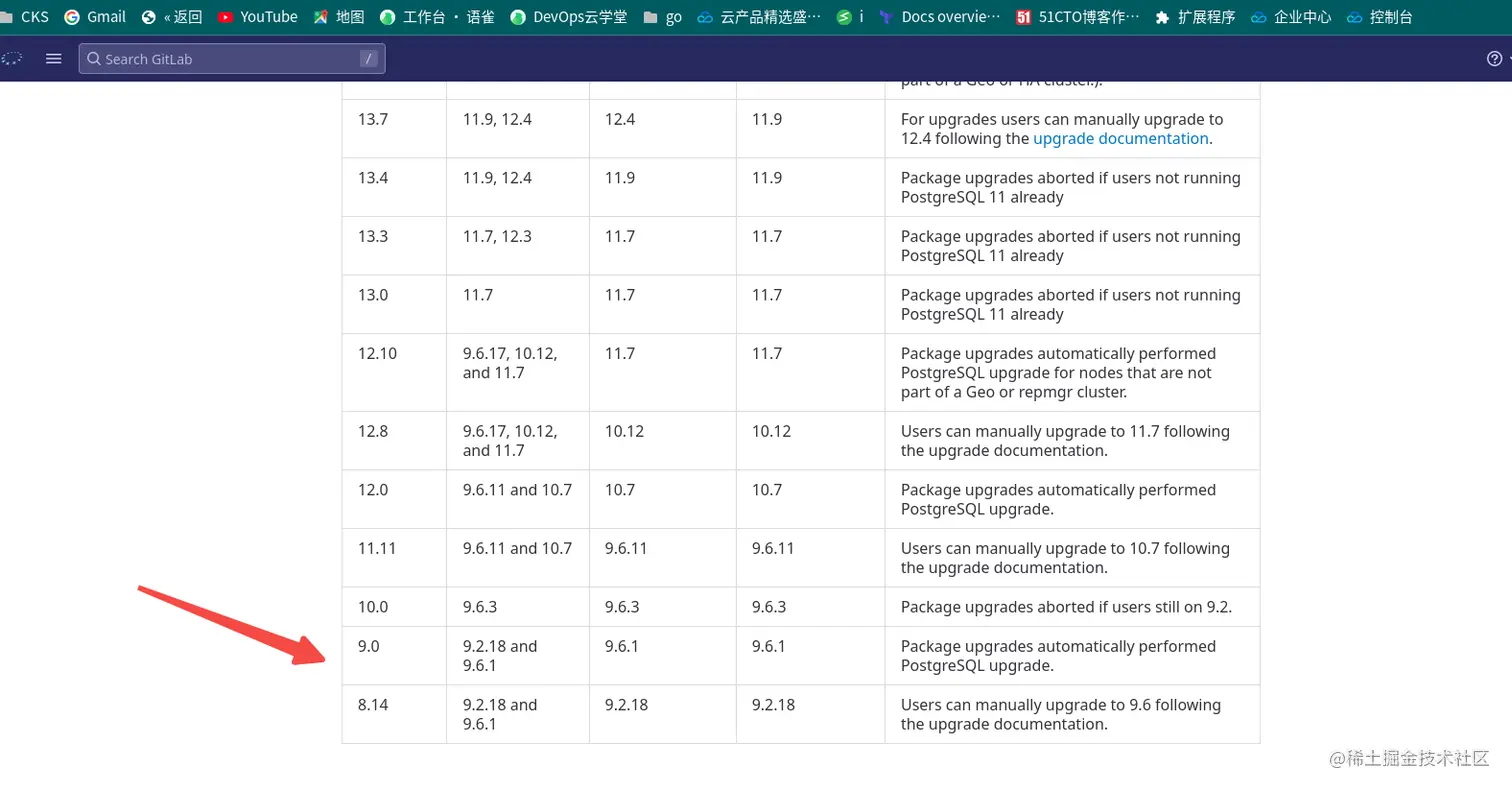Follow the upgrade documentation link
Screen dimensions: 1512x791
tap(1121, 139)
